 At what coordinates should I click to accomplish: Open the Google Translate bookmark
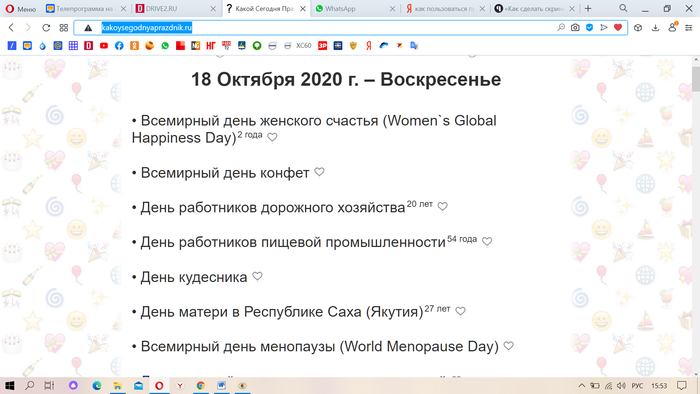pyautogui.click(x=414, y=46)
